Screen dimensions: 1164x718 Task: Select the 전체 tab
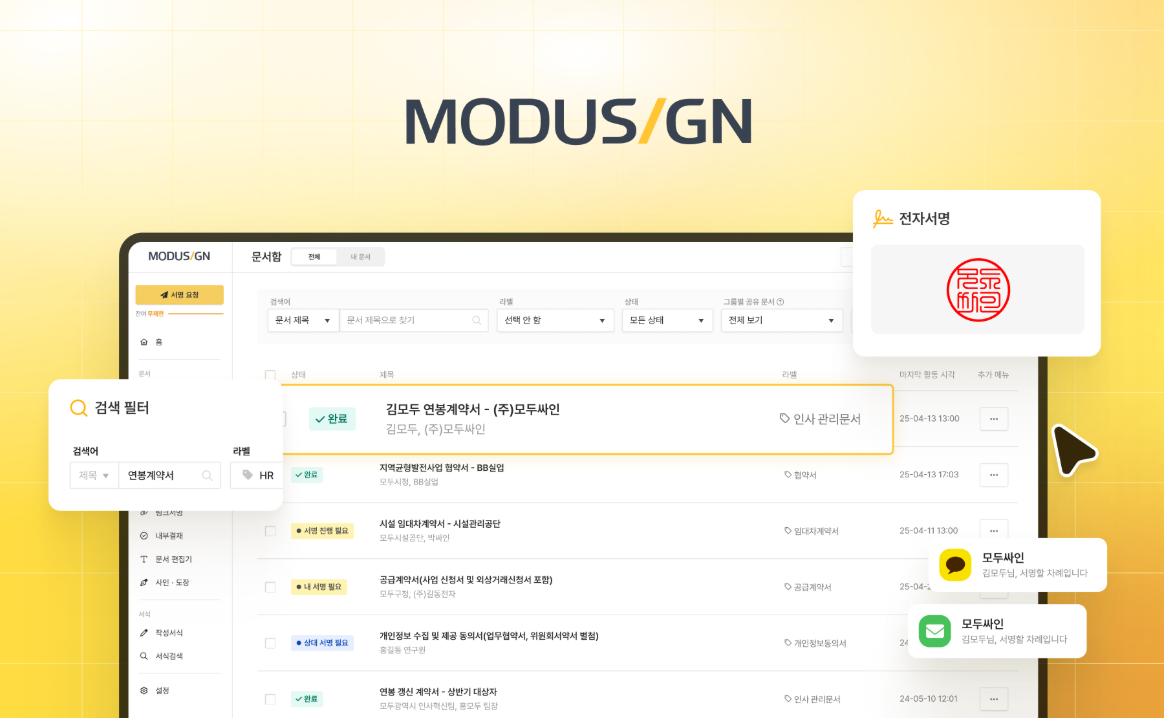314,257
